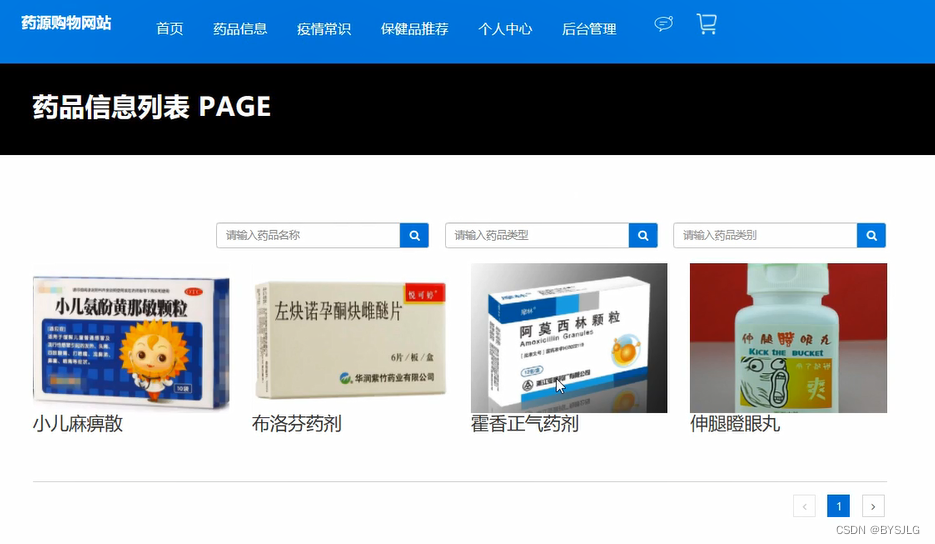Click the 药品信息列表 PAGE heading
This screenshot has height=544, width=935.
point(151,107)
